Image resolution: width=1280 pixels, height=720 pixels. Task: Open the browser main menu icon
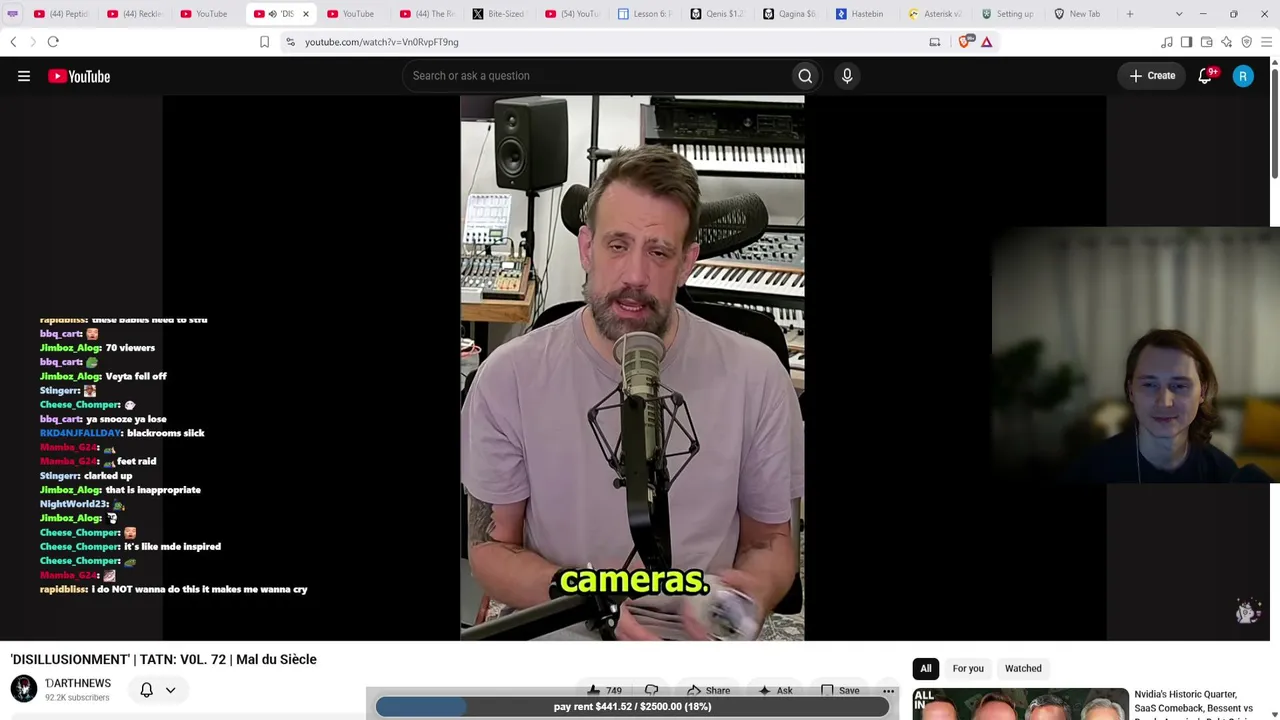tap(1267, 42)
